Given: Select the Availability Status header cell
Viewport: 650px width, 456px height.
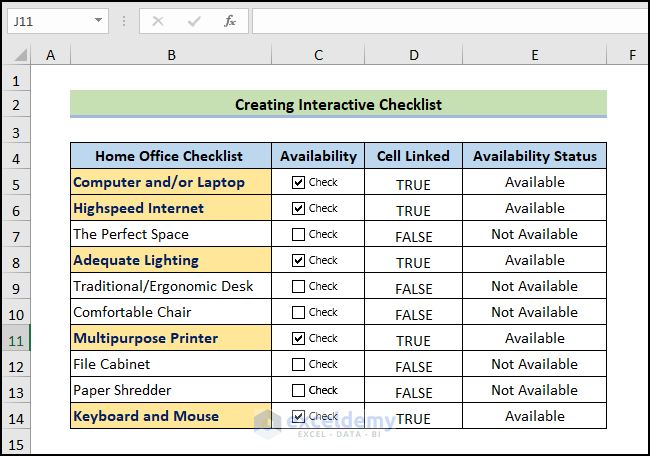Looking at the screenshot, I should [x=535, y=156].
